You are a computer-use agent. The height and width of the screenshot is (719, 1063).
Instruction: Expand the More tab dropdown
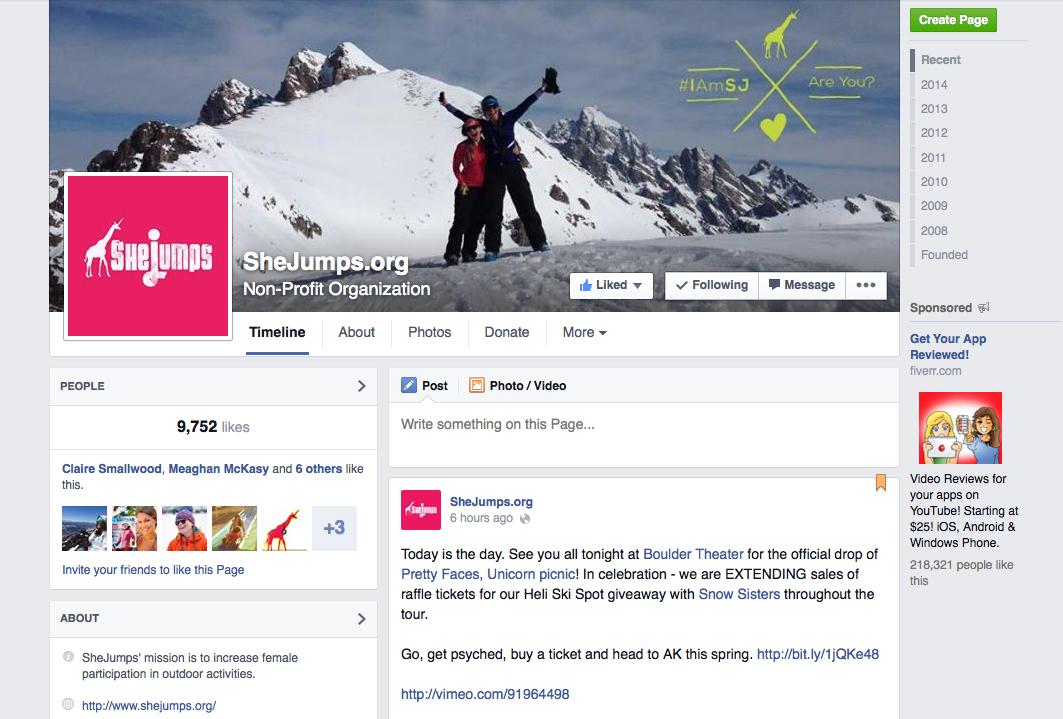[x=584, y=333]
